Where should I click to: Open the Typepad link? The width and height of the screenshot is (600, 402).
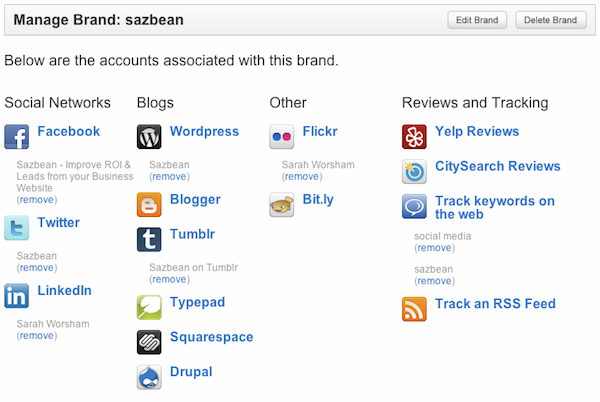(x=196, y=302)
